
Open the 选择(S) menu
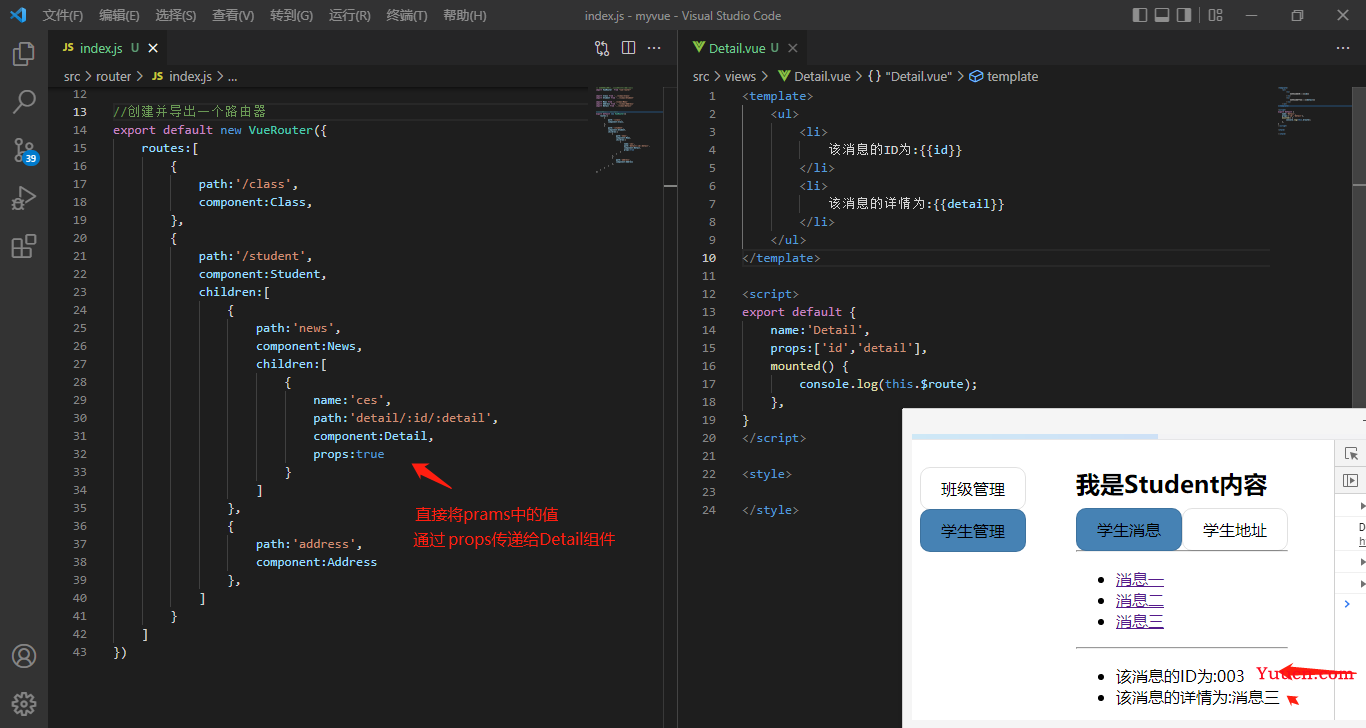[x=176, y=15]
